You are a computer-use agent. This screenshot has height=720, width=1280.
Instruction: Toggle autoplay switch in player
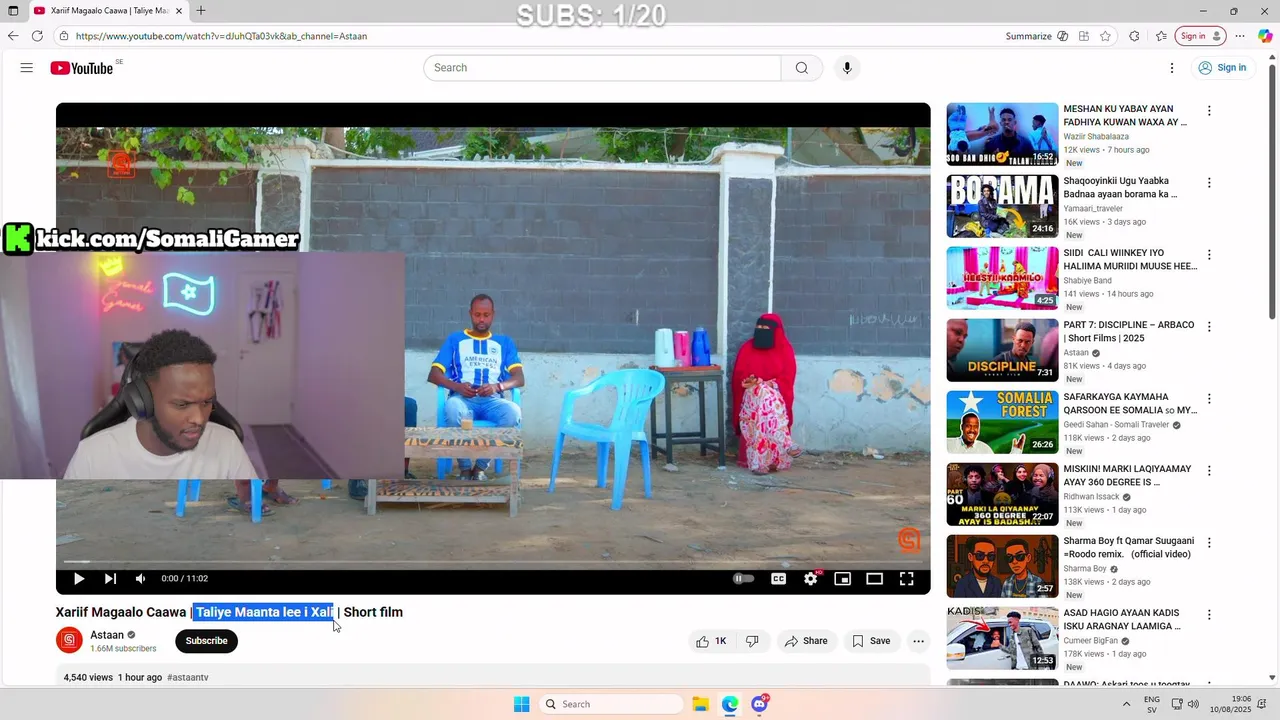pos(743,578)
